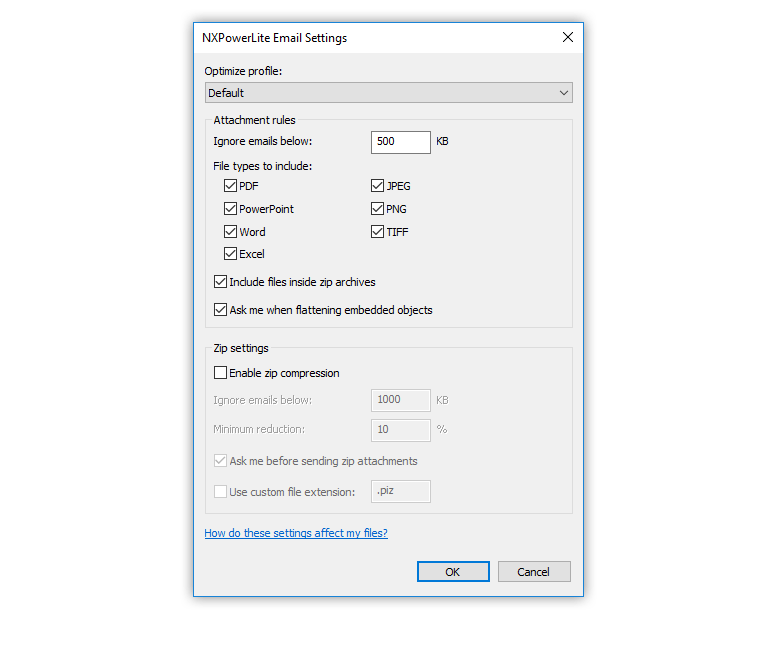Close the NXPowerLite Email Settings dialog
This screenshot has height=647, width=776.
568,38
